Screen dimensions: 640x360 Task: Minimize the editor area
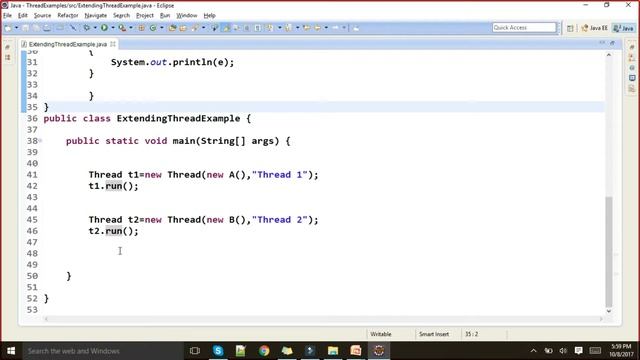[x=602, y=43]
